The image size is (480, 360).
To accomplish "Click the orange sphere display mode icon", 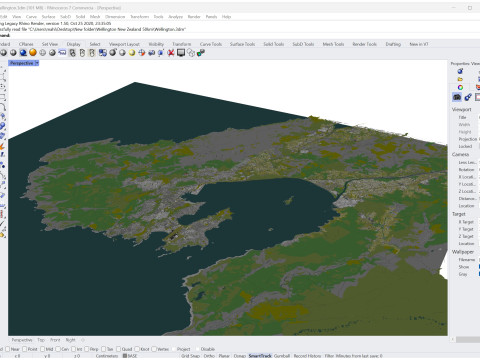I will (x=33, y=53).
